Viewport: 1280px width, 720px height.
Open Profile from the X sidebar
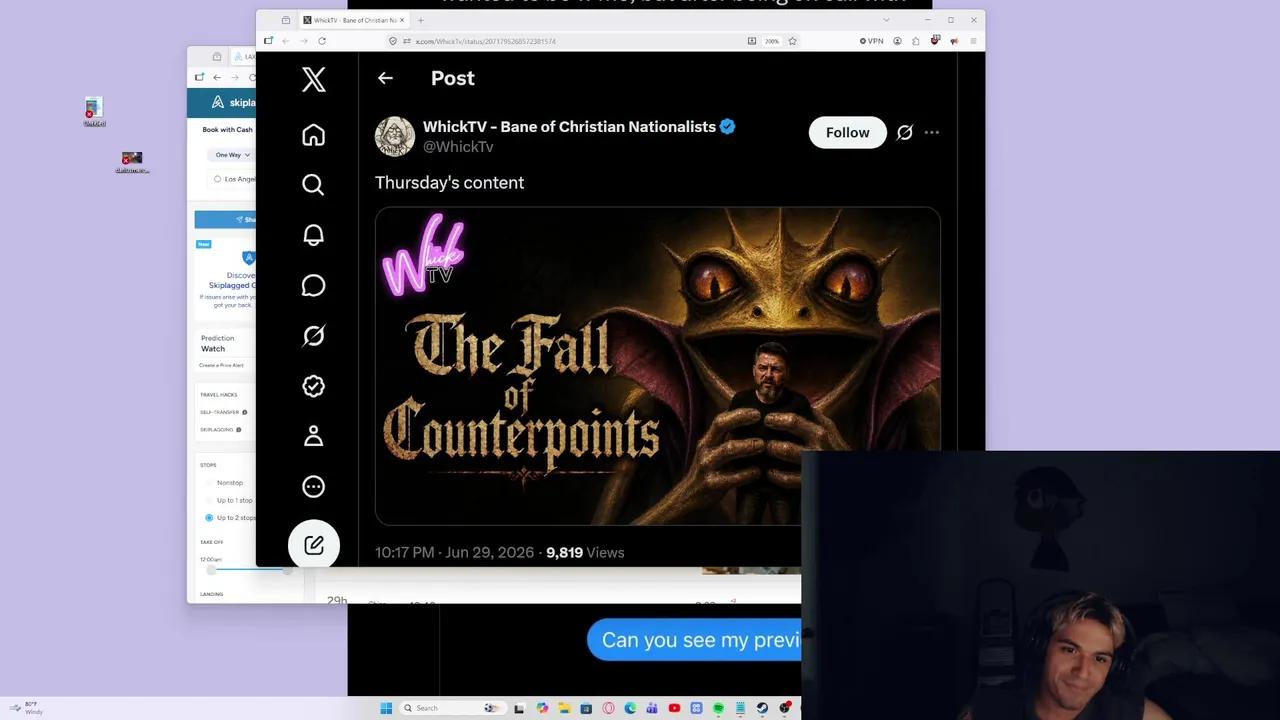click(x=313, y=436)
